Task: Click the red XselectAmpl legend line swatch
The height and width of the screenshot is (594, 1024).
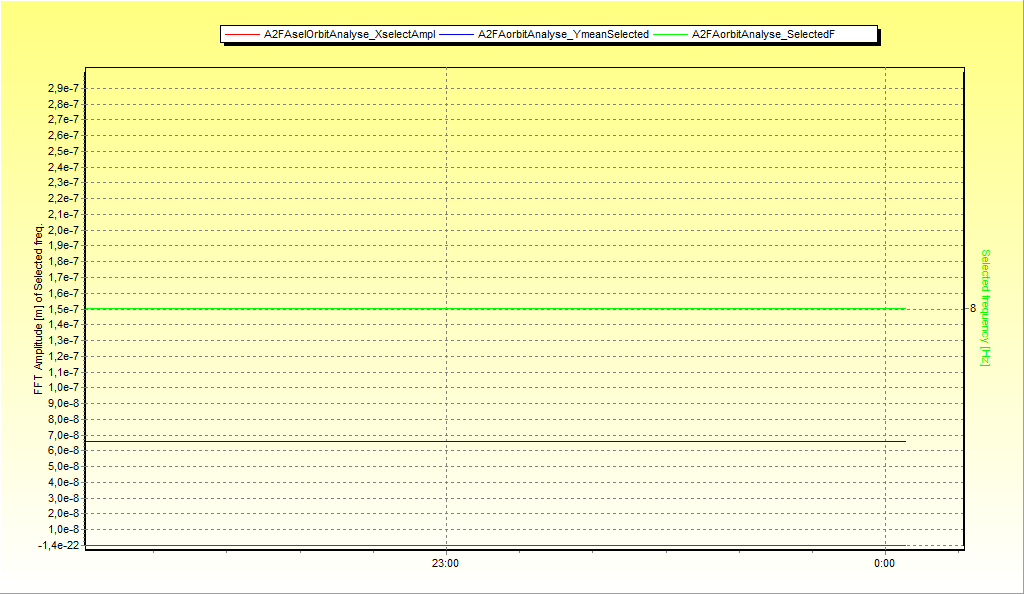Action: point(241,35)
